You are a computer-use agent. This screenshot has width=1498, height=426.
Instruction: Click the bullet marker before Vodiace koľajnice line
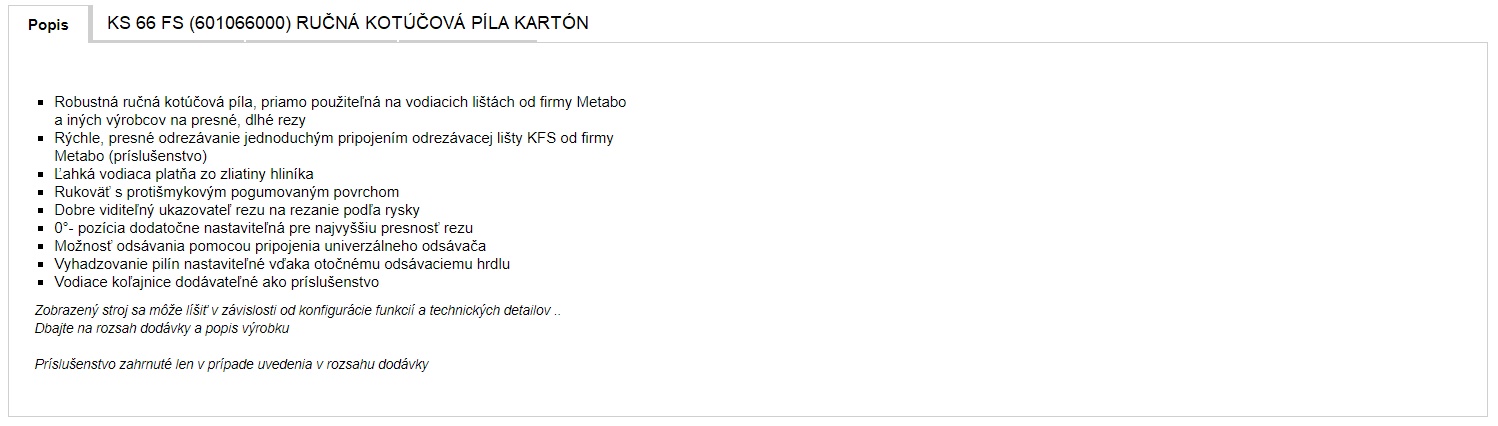(x=41, y=282)
